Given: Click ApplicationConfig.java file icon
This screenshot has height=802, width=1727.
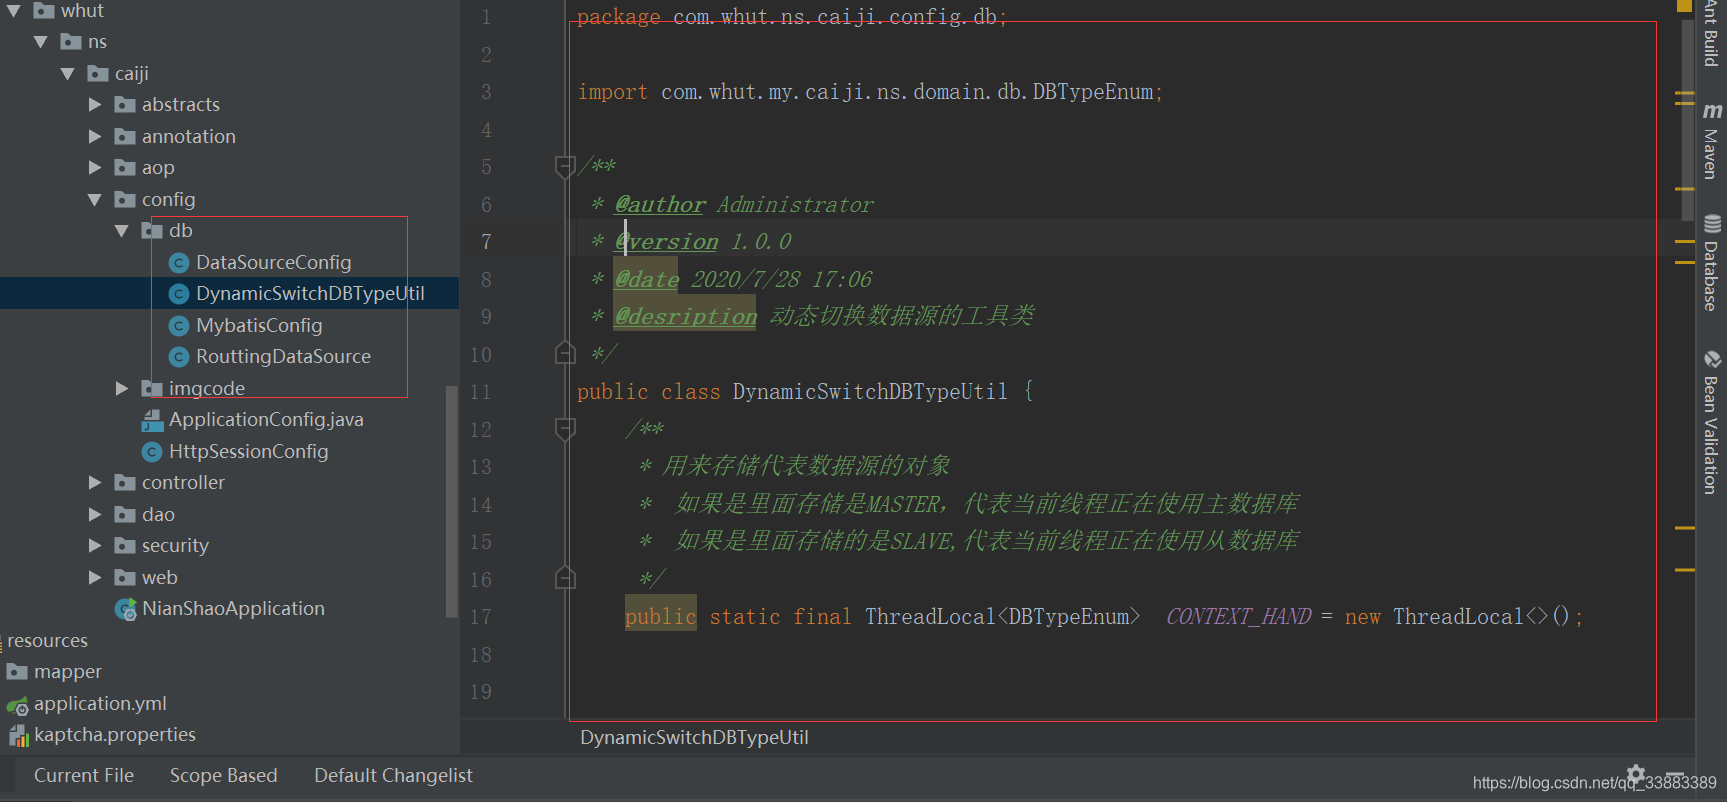Looking at the screenshot, I should pos(152,420).
